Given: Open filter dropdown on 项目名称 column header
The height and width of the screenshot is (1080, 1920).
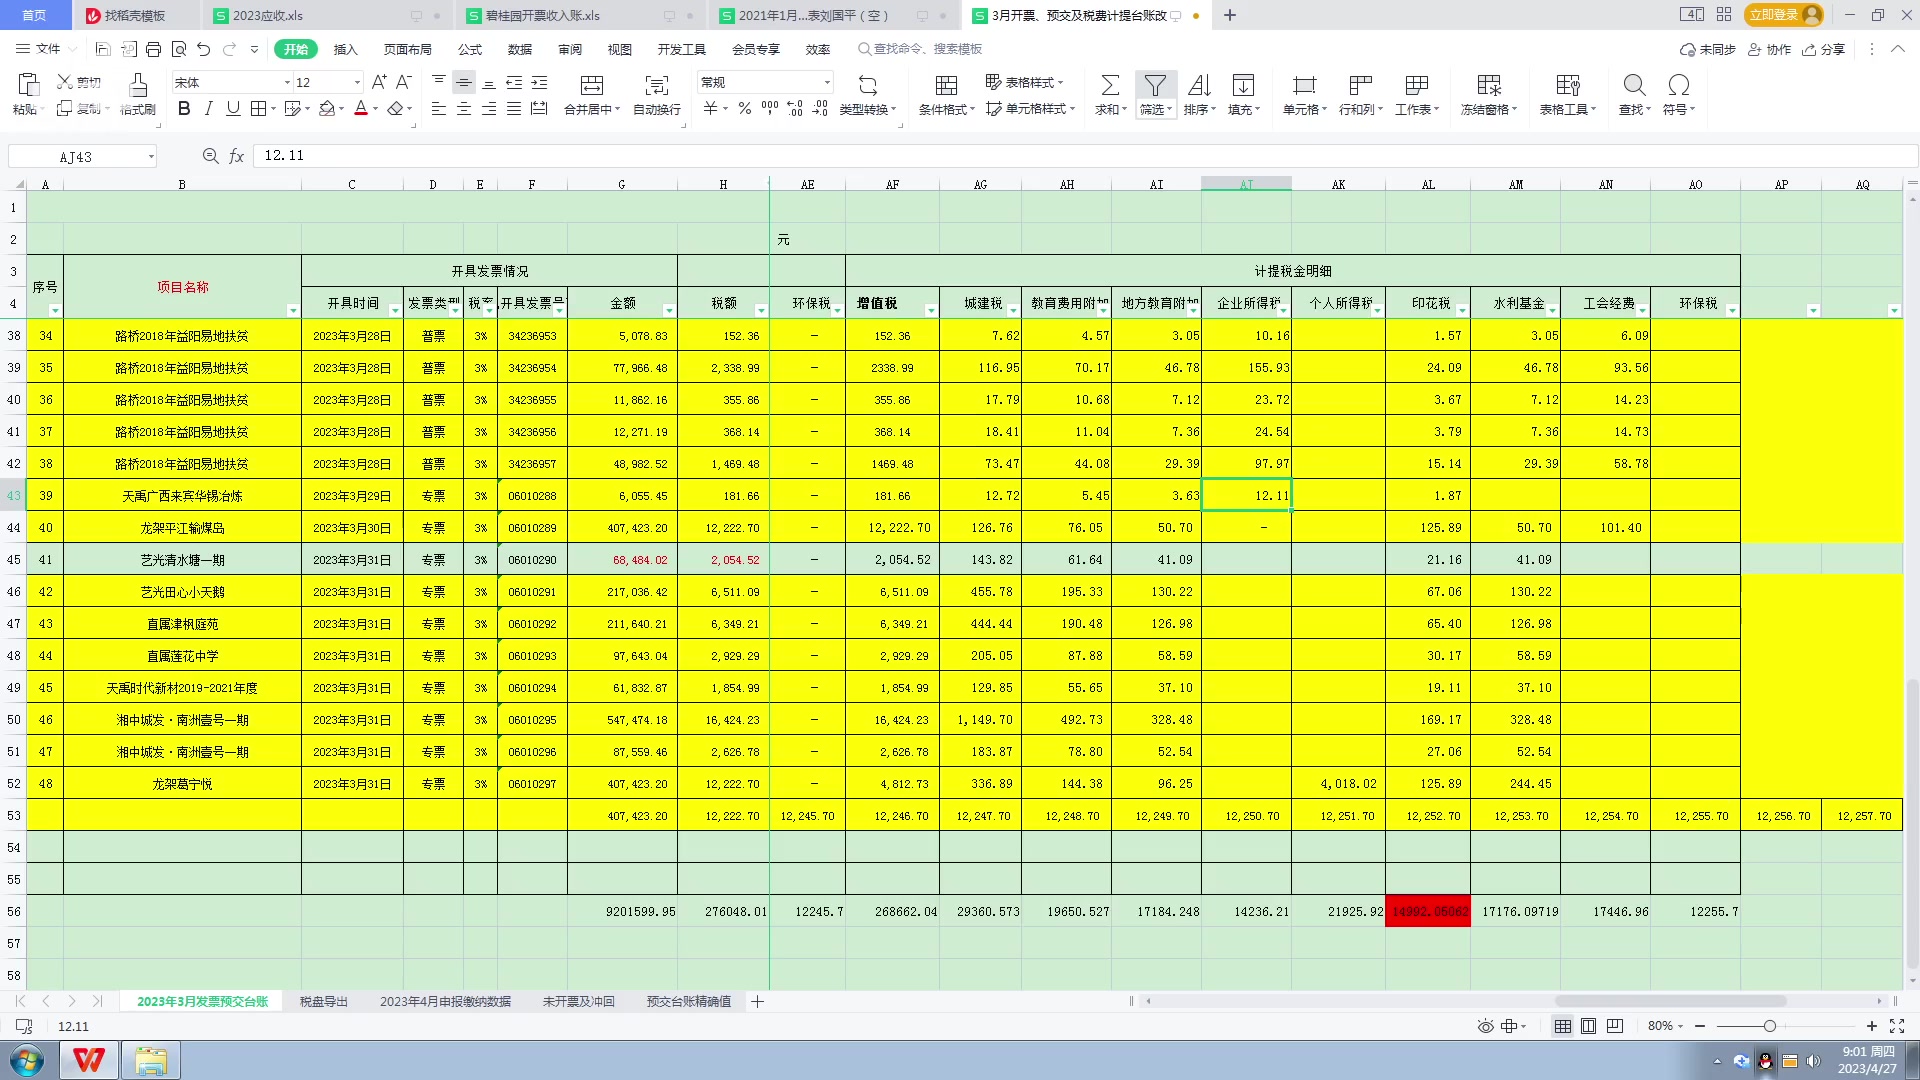Looking at the screenshot, I should point(293,311).
